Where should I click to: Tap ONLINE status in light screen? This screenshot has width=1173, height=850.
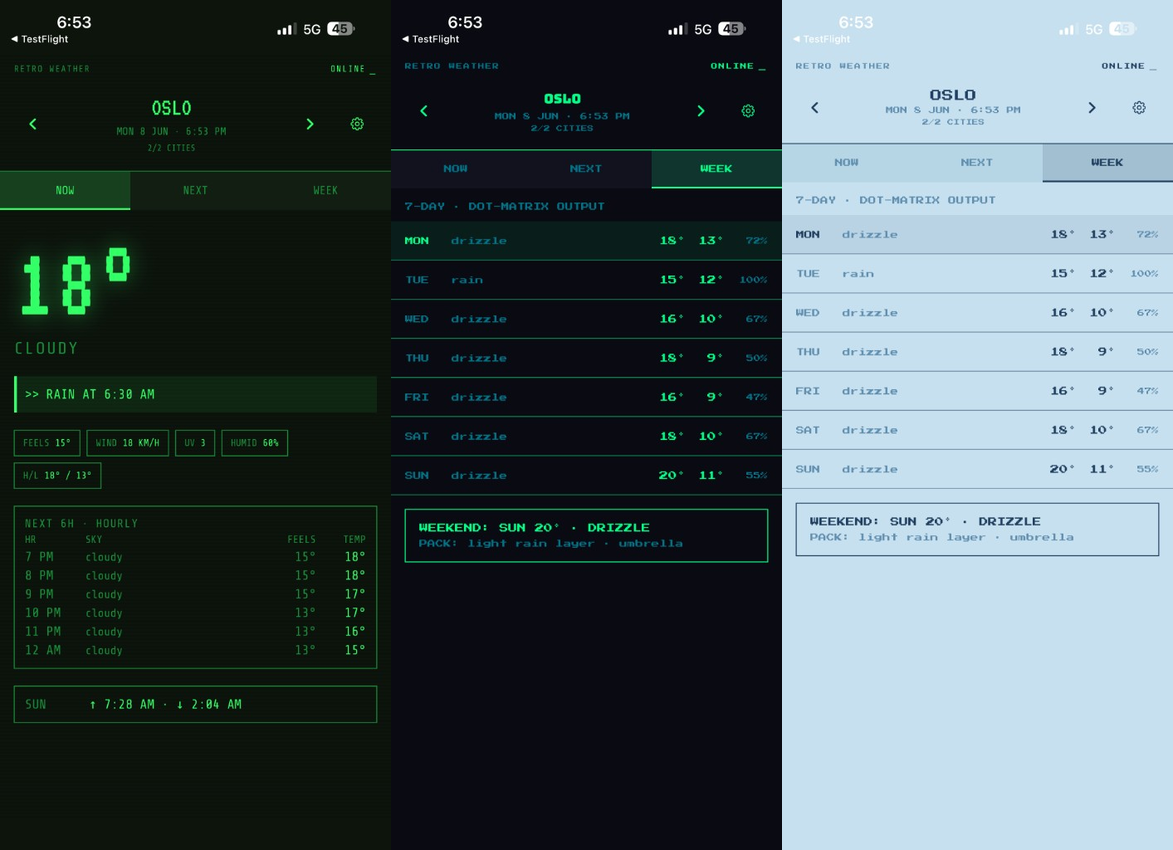1128,66
